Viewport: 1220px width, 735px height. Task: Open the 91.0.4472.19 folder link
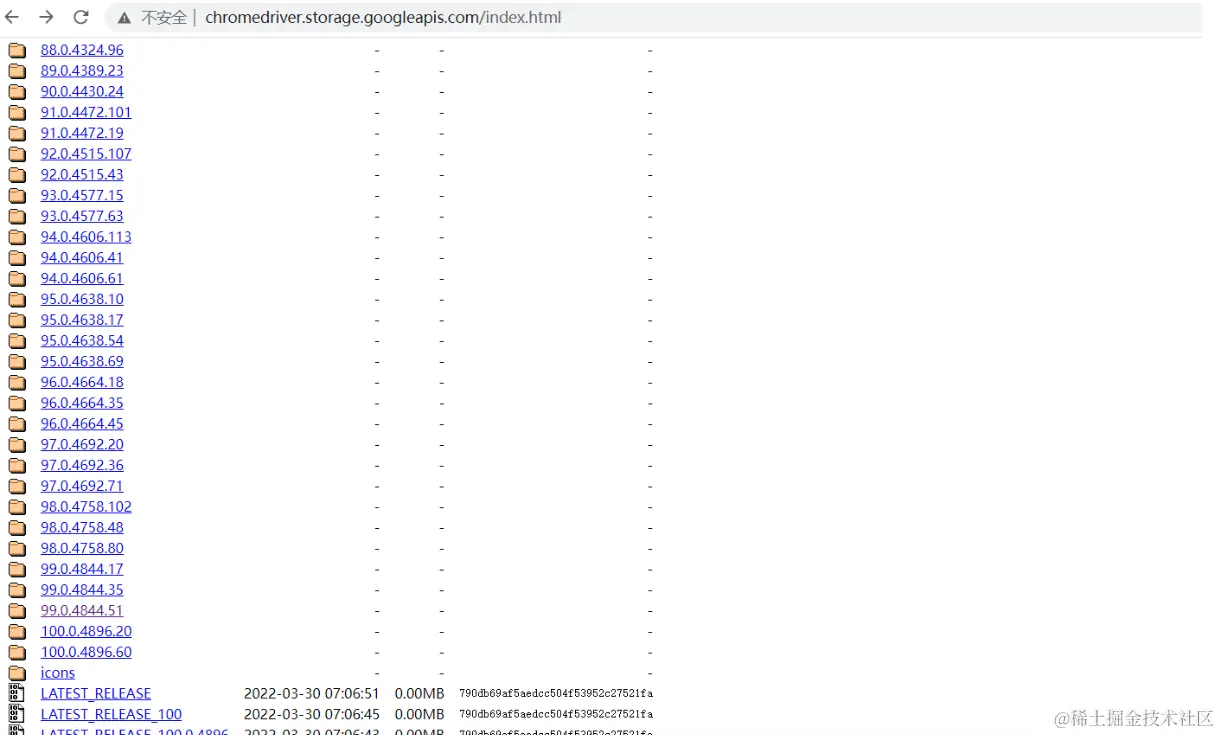[82, 133]
